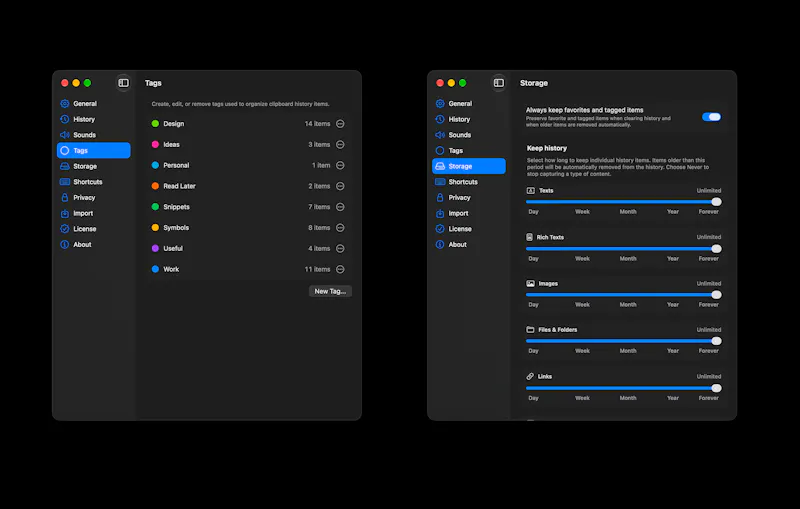Remove the Useful tag with its minus icon
This screenshot has width=800, height=509.
[340, 248]
